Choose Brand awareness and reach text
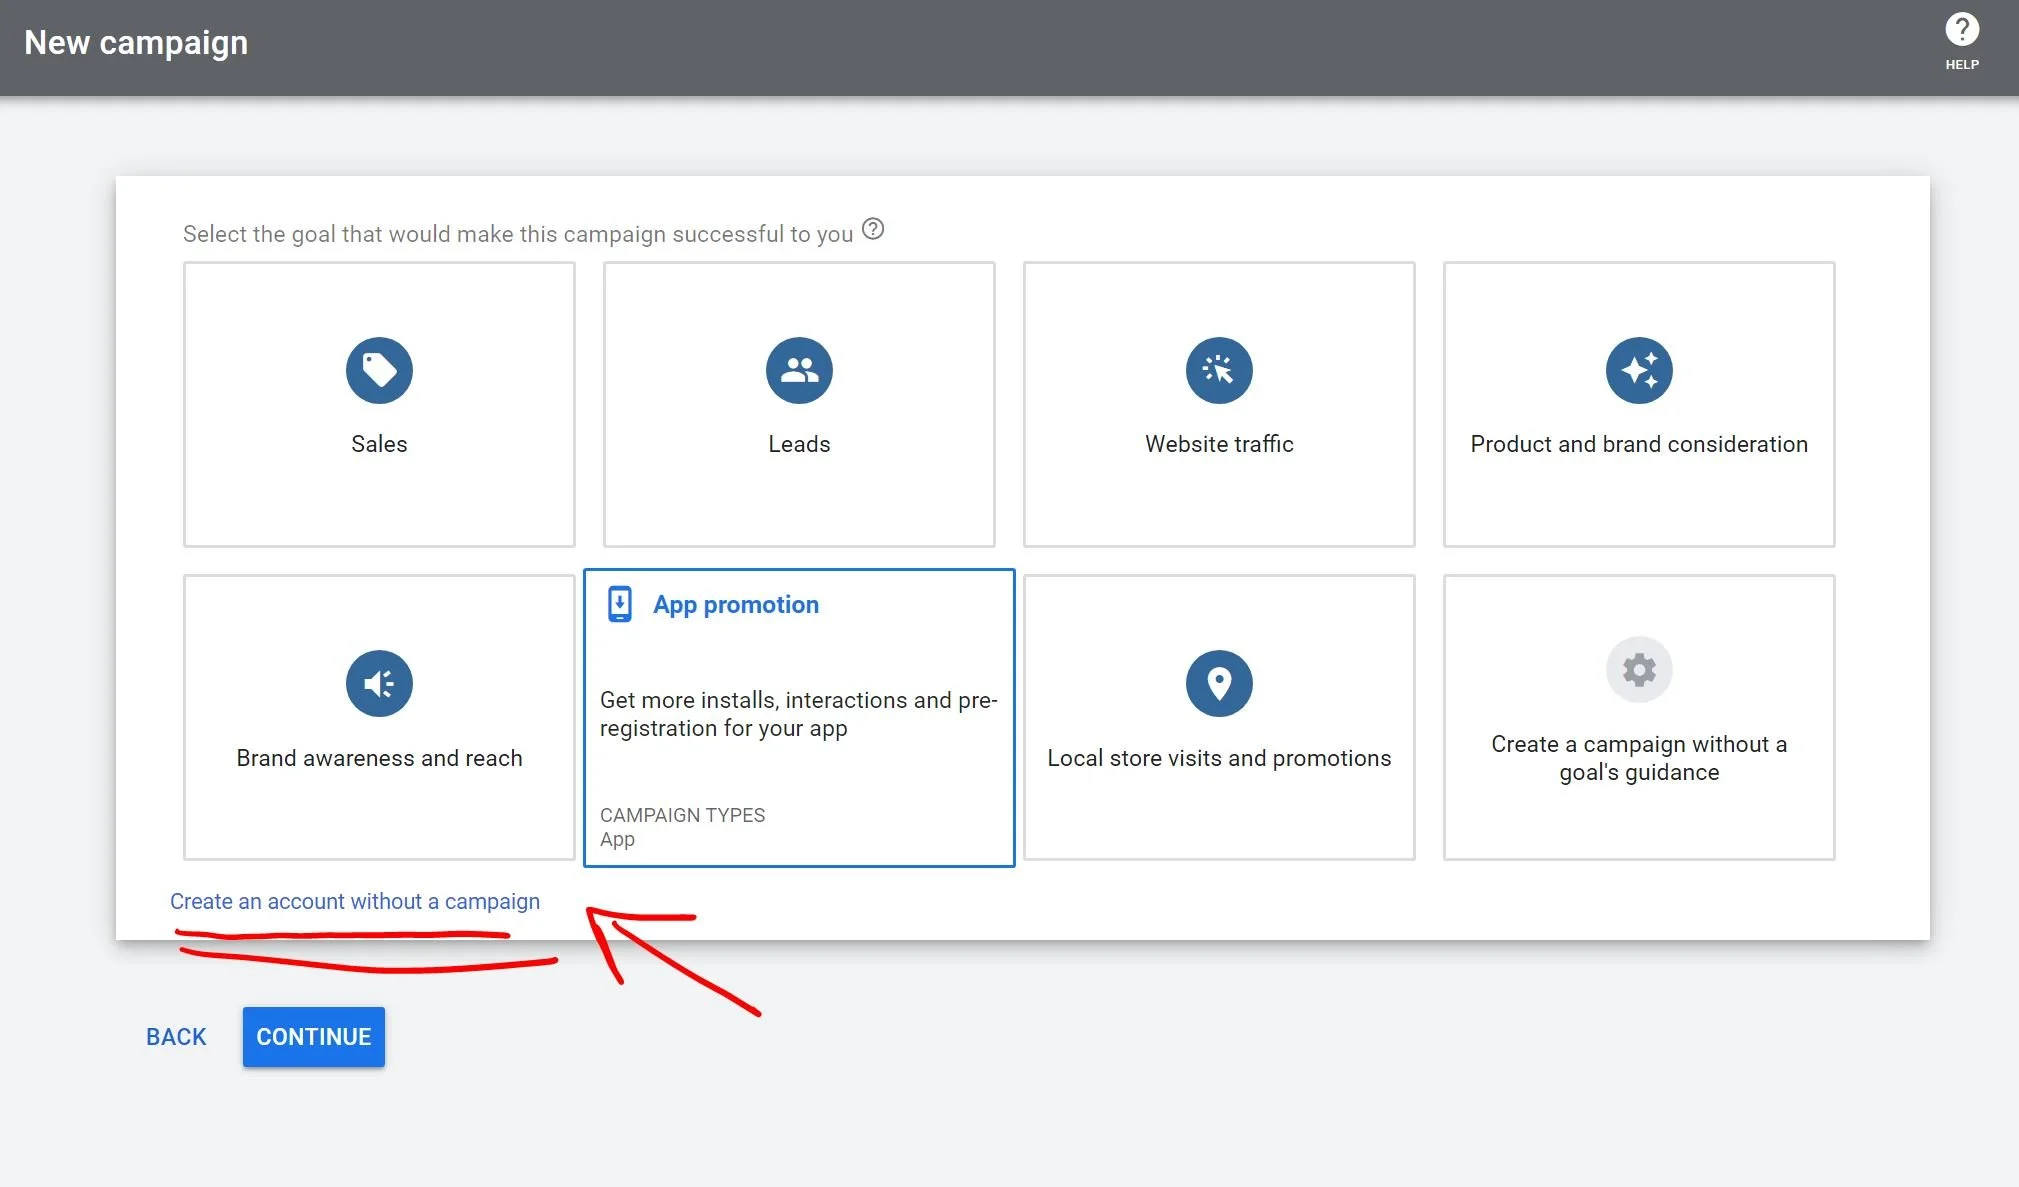This screenshot has height=1187, width=2019. point(379,758)
